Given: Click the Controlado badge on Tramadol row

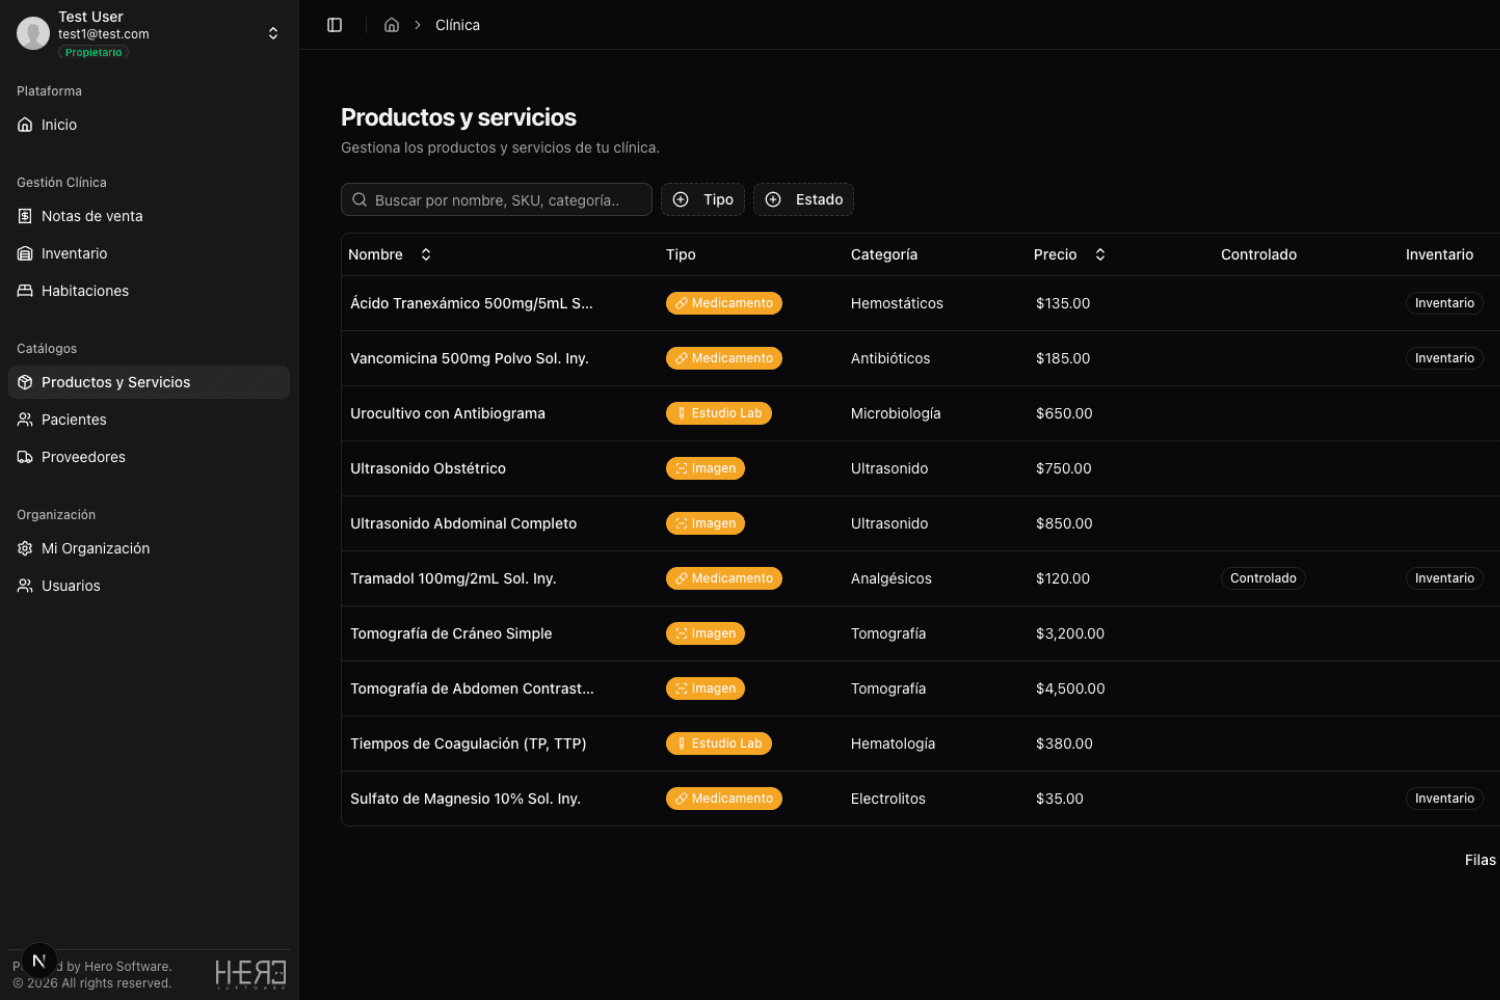Looking at the screenshot, I should (1263, 578).
